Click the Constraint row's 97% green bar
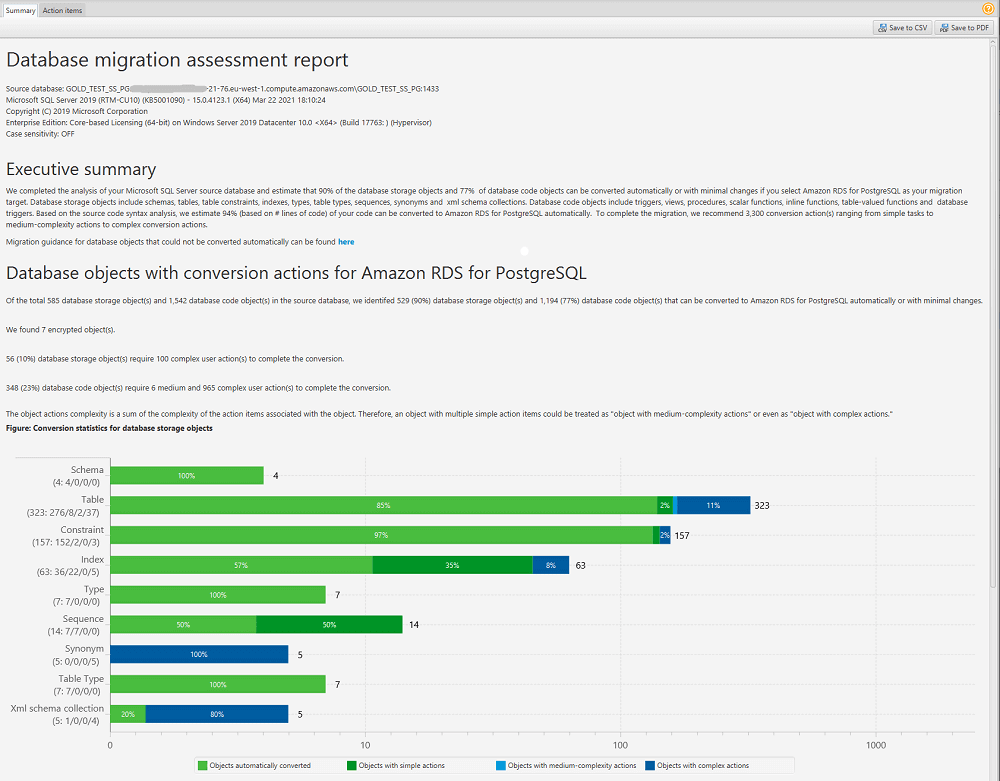Viewport: 1000px width, 781px height. tap(380, 535)
